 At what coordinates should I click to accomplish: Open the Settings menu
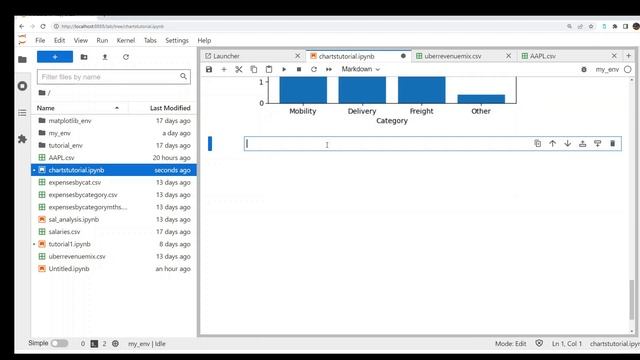click(177, 40)
